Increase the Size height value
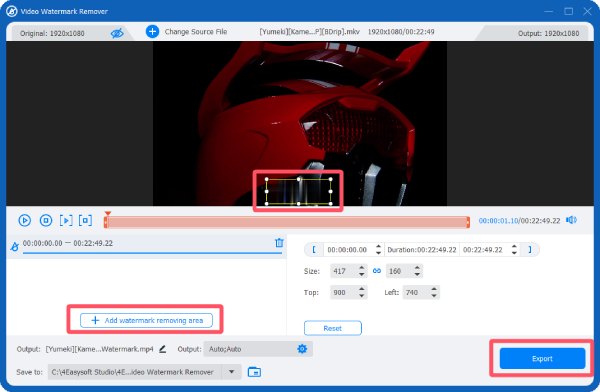 click(417, 268)
